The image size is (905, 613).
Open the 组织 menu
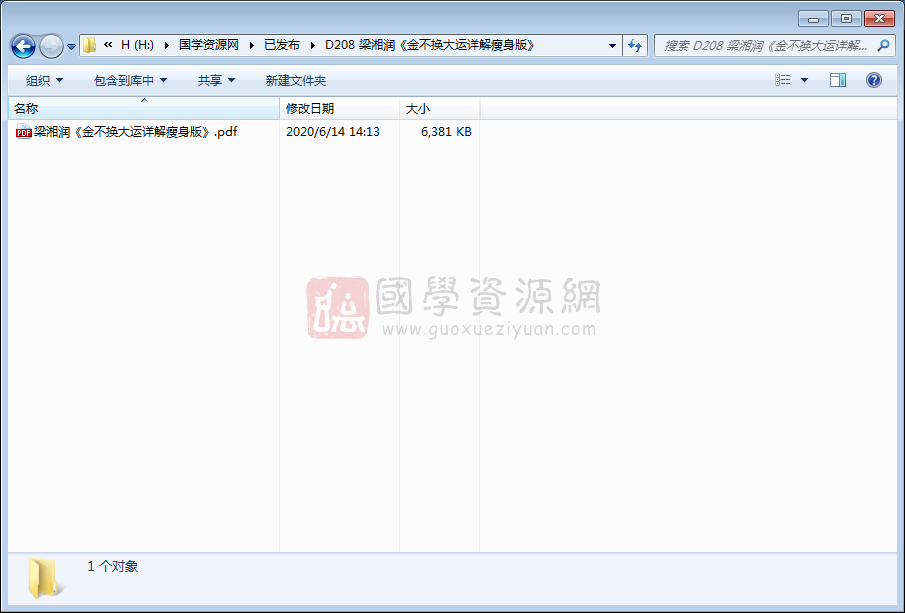(44, 80)
